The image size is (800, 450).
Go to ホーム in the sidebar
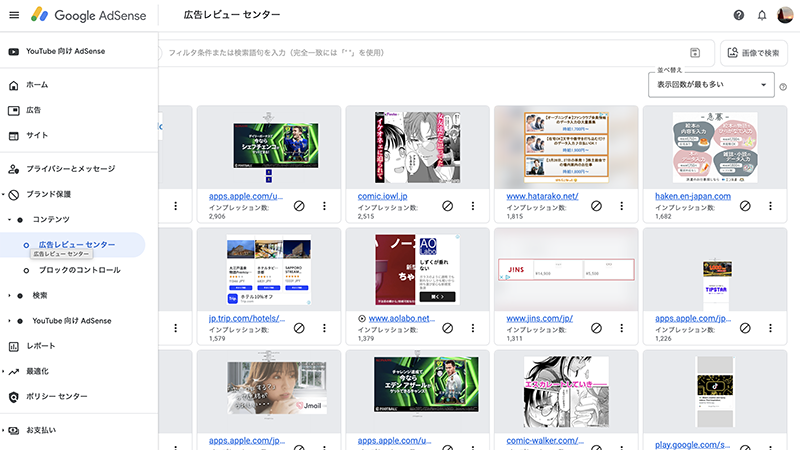pos(37,85)
